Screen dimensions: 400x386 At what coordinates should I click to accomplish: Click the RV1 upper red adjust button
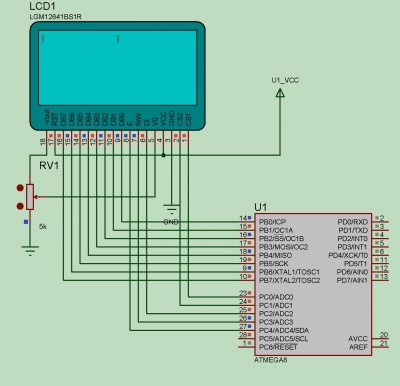20,188
